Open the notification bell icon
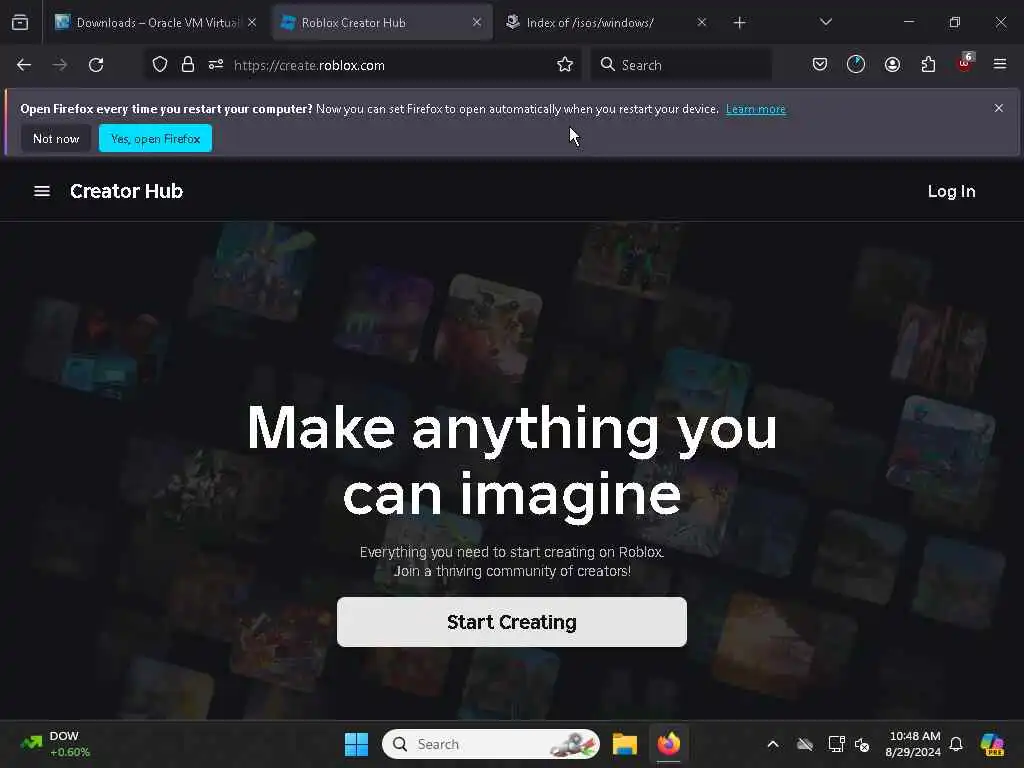The width and height of the screenshot is (1024, 768). pos(956,744)
